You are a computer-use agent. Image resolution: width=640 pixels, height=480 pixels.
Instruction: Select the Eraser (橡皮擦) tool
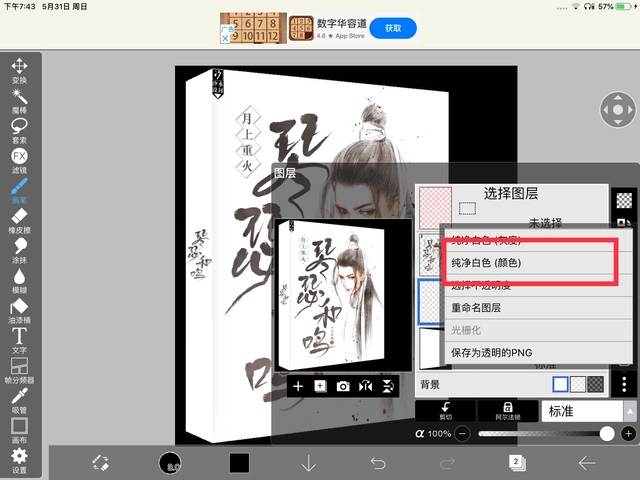pyautogui.click(x=19, y=219)
